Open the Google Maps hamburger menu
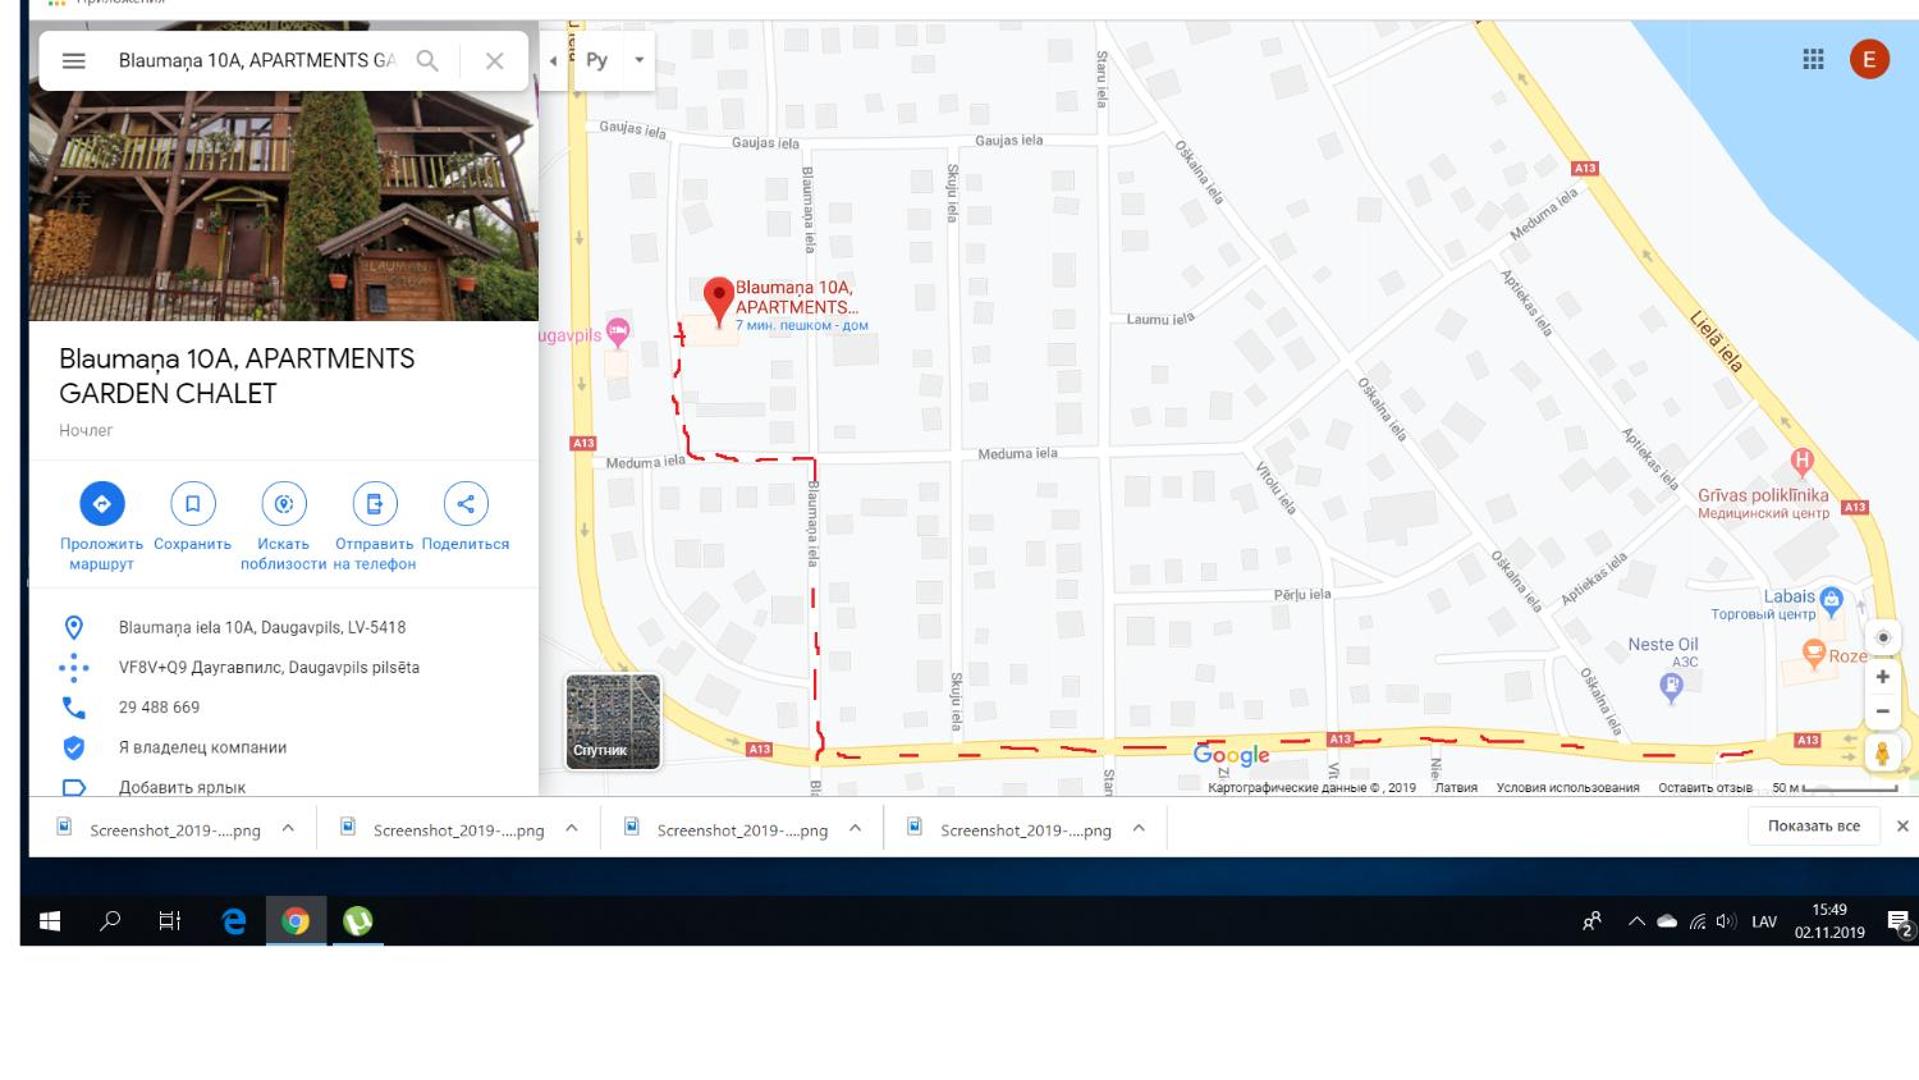 [x=73, y=61]
